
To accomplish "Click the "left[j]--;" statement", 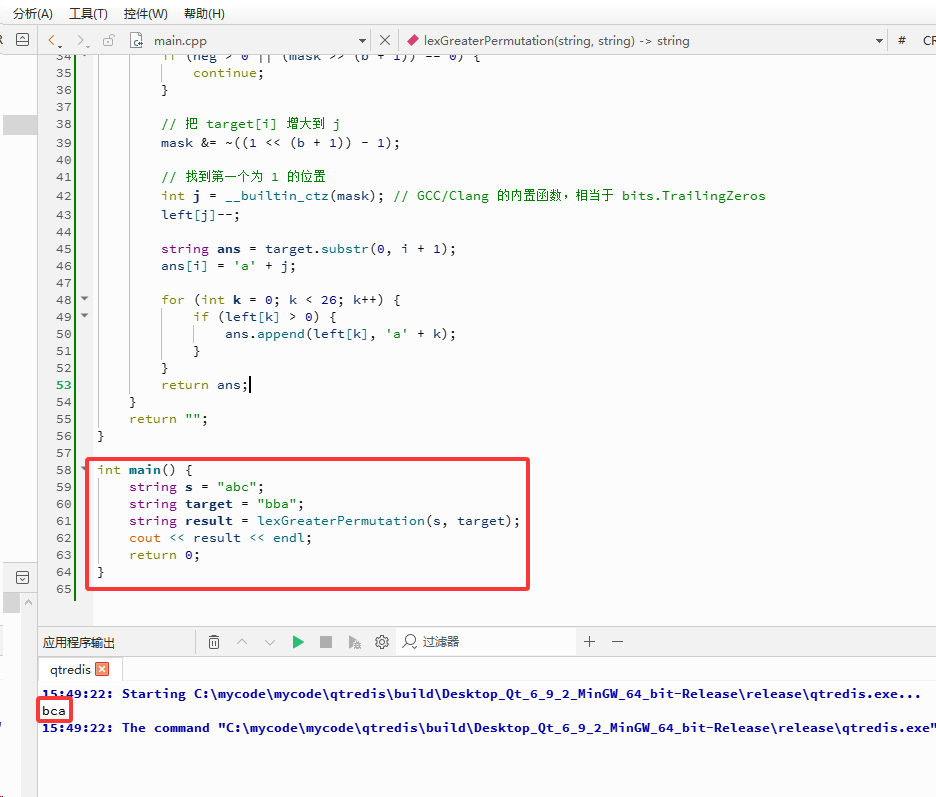I will click(201, 214).
